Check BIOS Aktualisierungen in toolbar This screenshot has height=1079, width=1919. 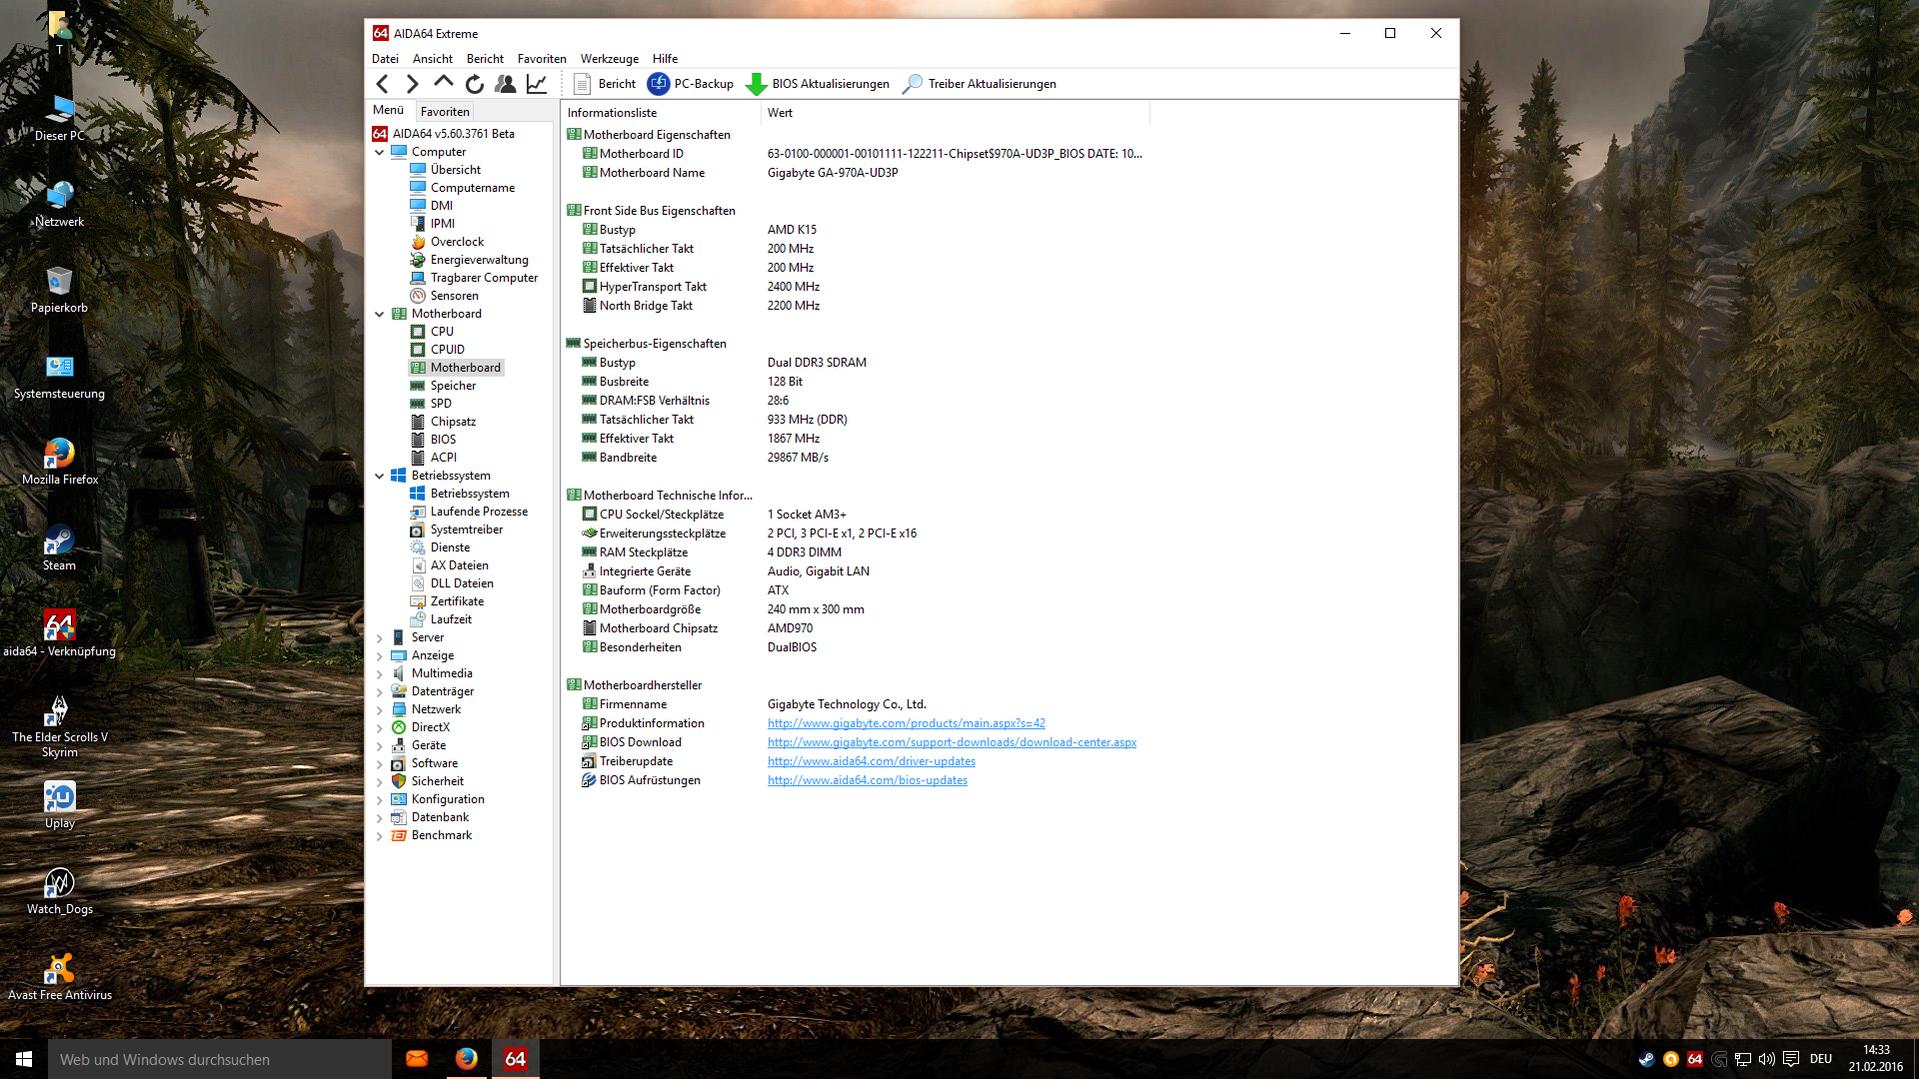(817, 84)
